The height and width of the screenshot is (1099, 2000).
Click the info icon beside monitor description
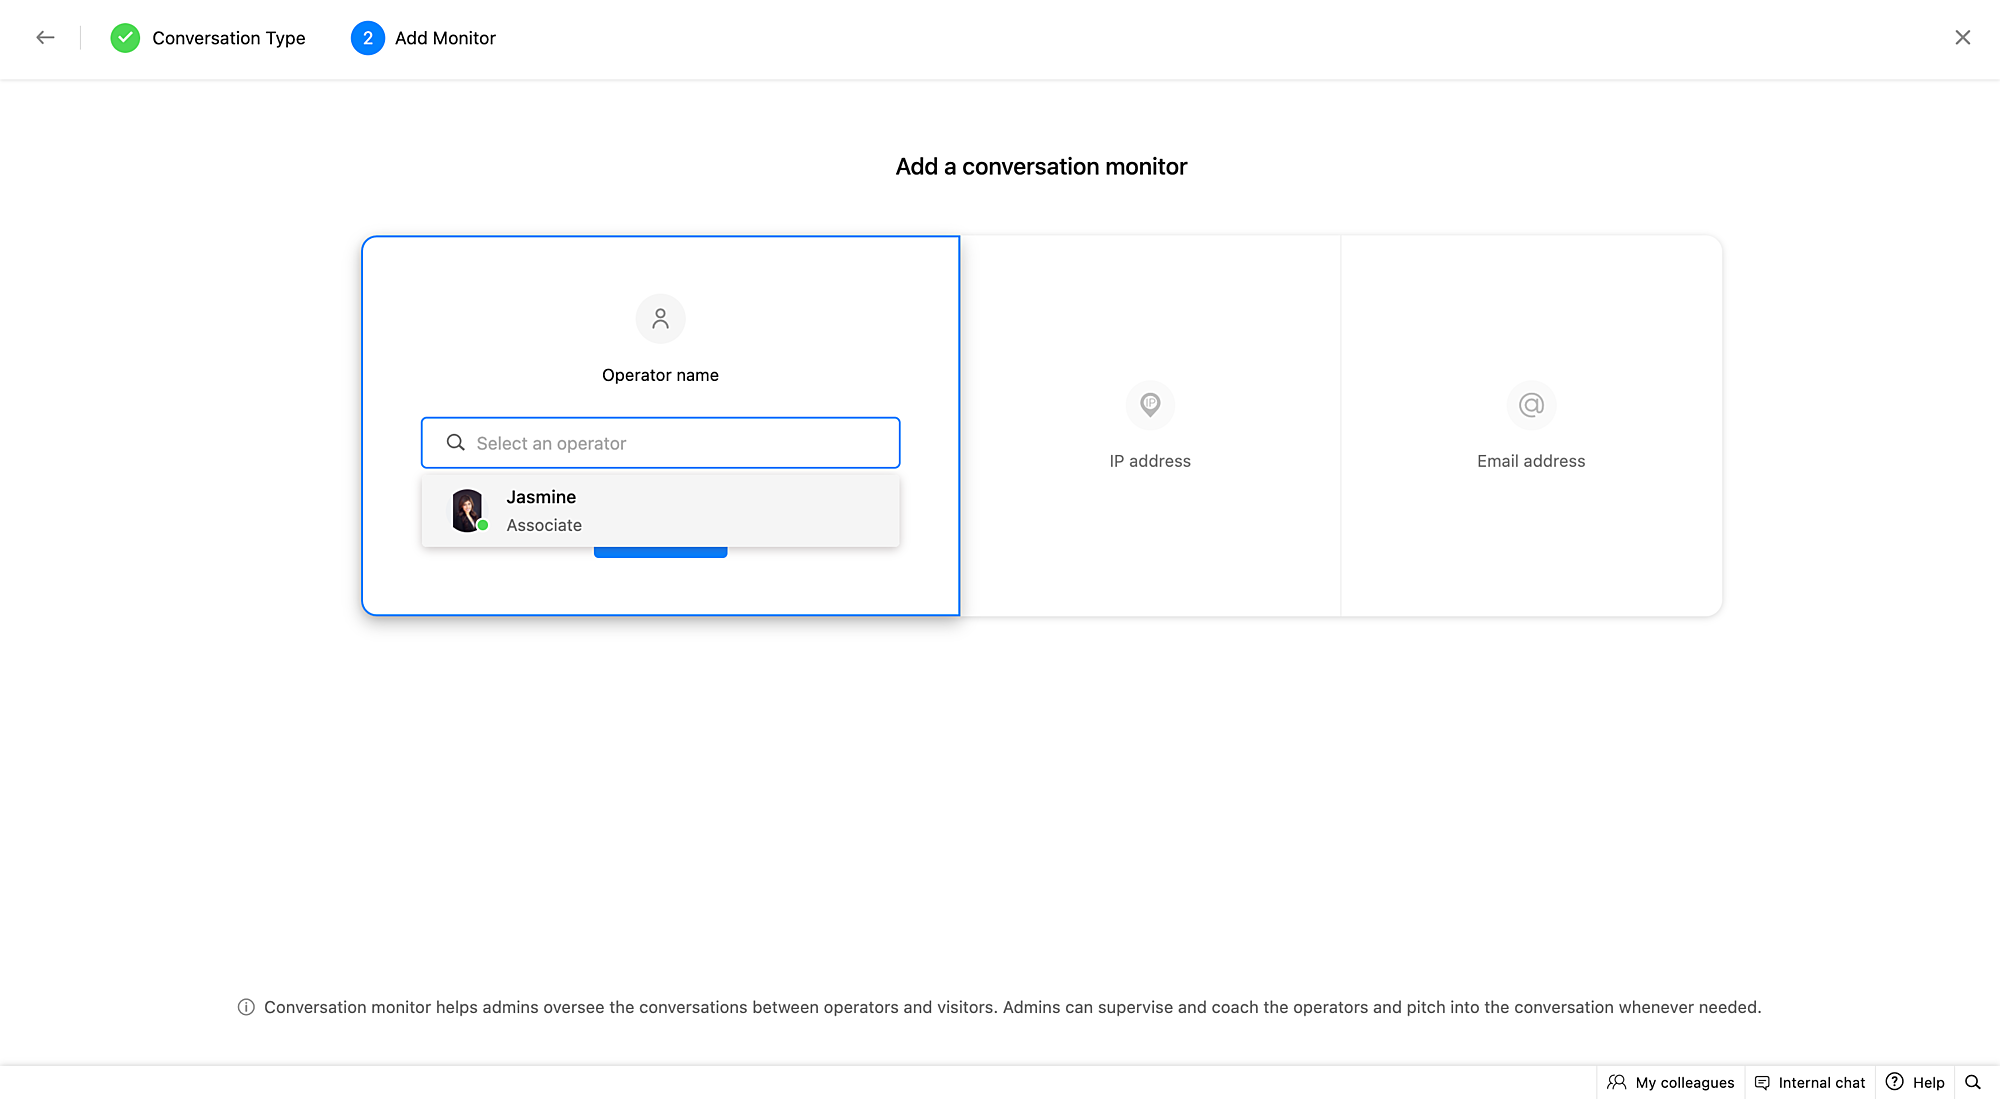[x=246, y=1007]
